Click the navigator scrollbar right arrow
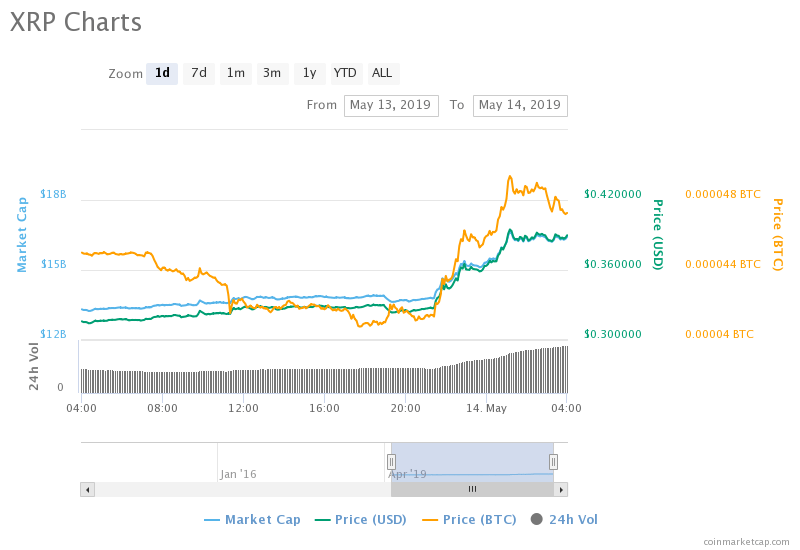This screenshot has height=550, width=800. click(561, 489)
